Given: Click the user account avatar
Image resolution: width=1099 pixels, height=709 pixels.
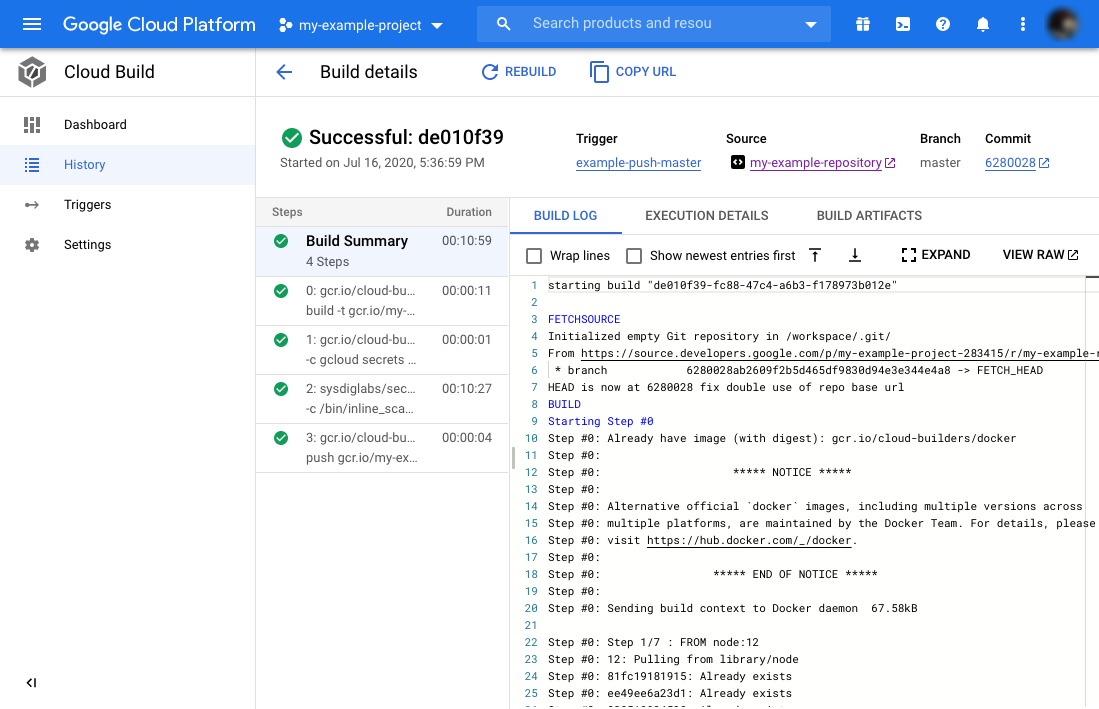Looking at the screenshot, I should [1063, 24].
